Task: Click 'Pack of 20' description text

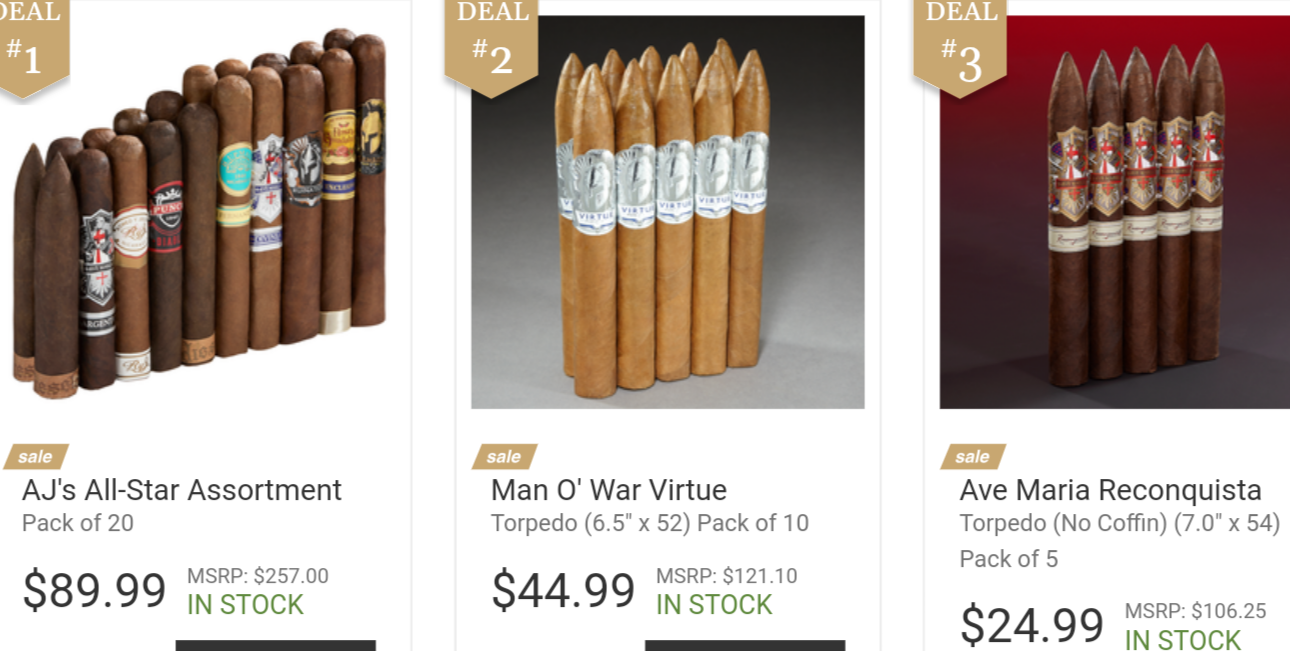Action: (x=78, y=523)
